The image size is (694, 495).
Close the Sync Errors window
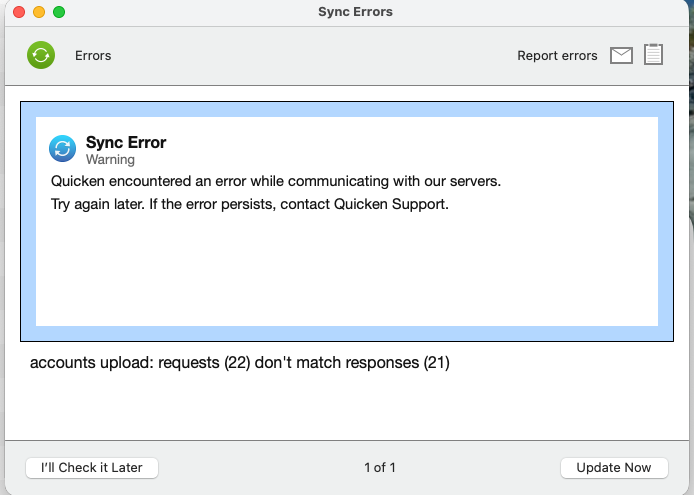pyautogui.click(x=19, y=12)
